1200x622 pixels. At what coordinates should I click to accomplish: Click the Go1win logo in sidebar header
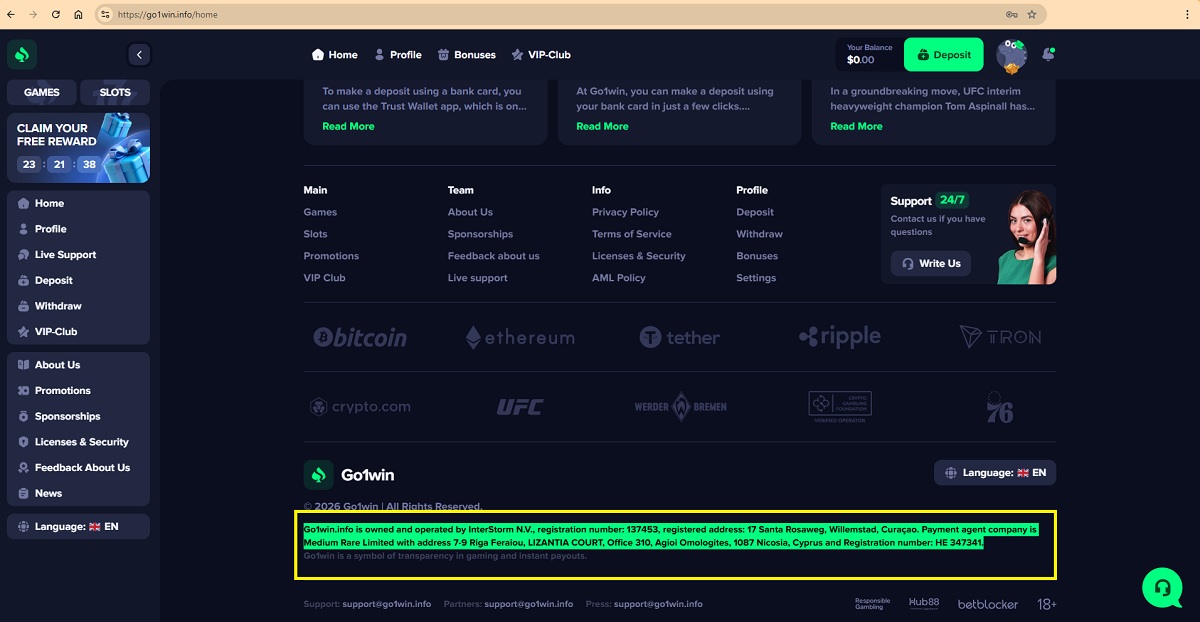point(22,55)
